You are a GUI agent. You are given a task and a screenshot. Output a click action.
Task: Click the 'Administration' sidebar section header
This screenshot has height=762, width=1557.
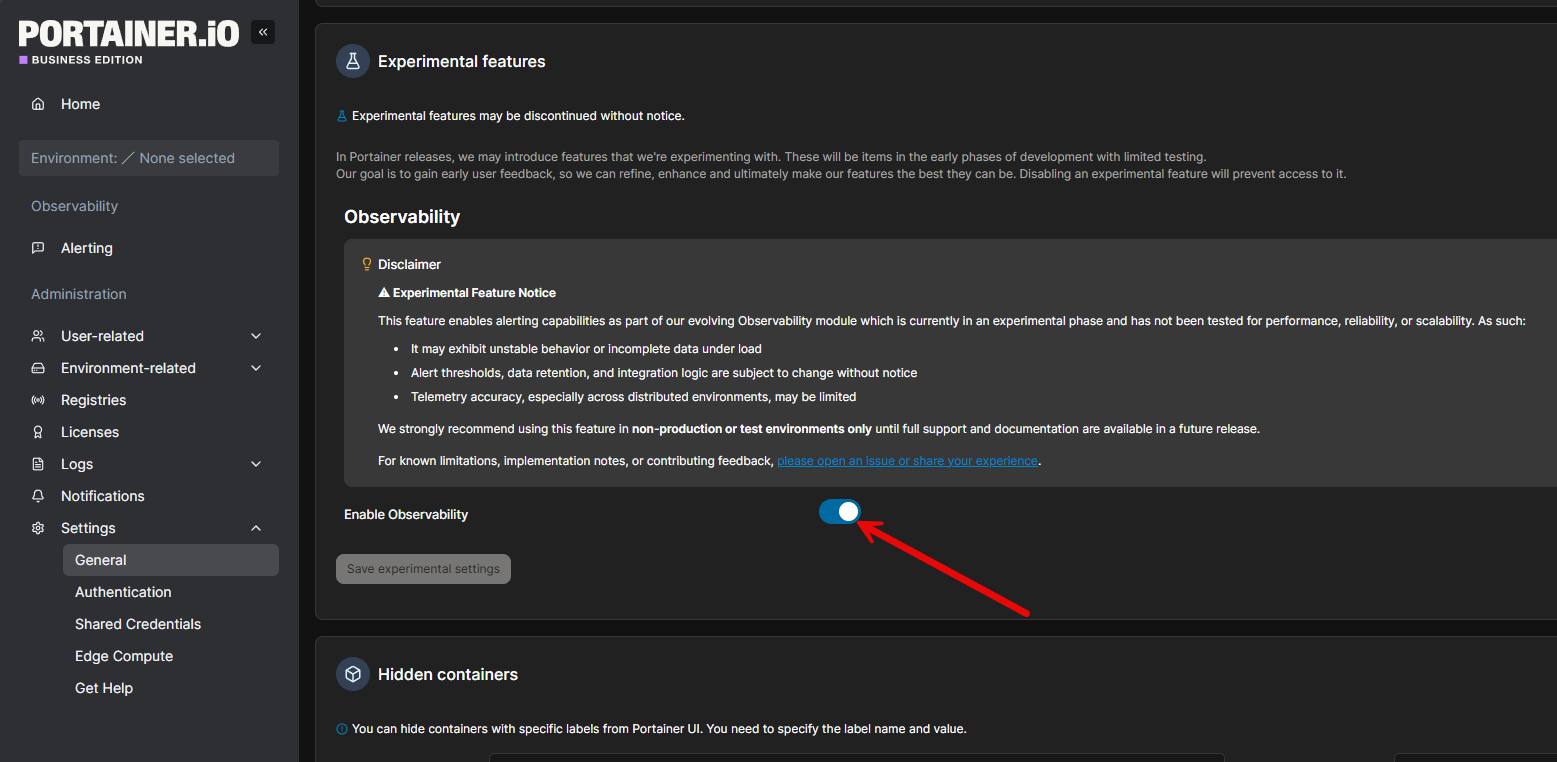pos(79,294)
